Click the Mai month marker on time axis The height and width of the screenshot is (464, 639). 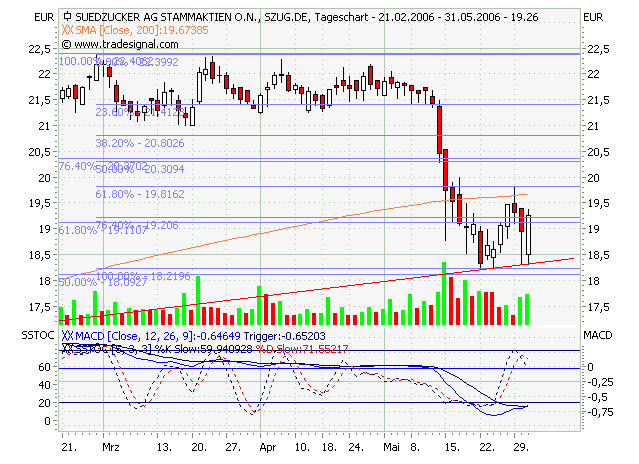(391, 447)
